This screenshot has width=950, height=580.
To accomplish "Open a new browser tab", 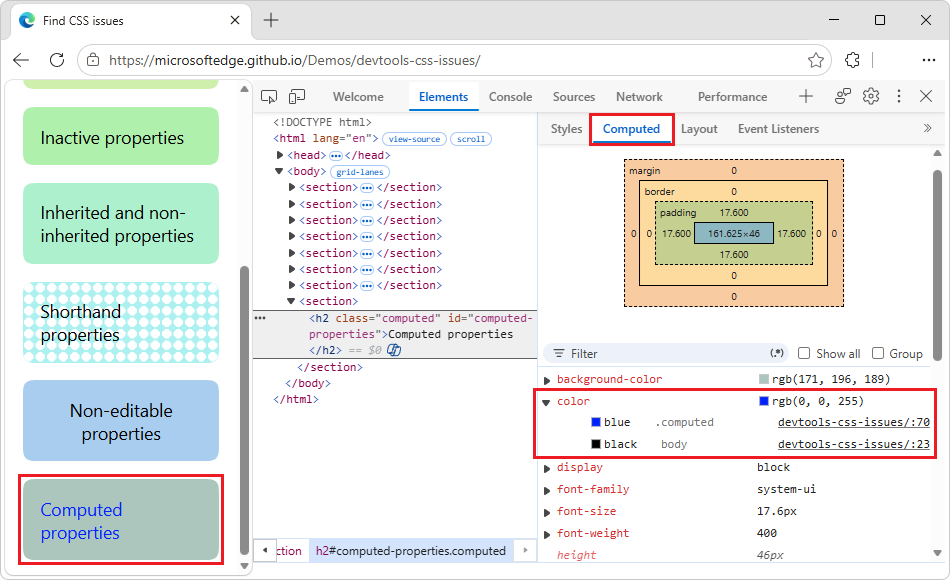I will tap(271, 20).
